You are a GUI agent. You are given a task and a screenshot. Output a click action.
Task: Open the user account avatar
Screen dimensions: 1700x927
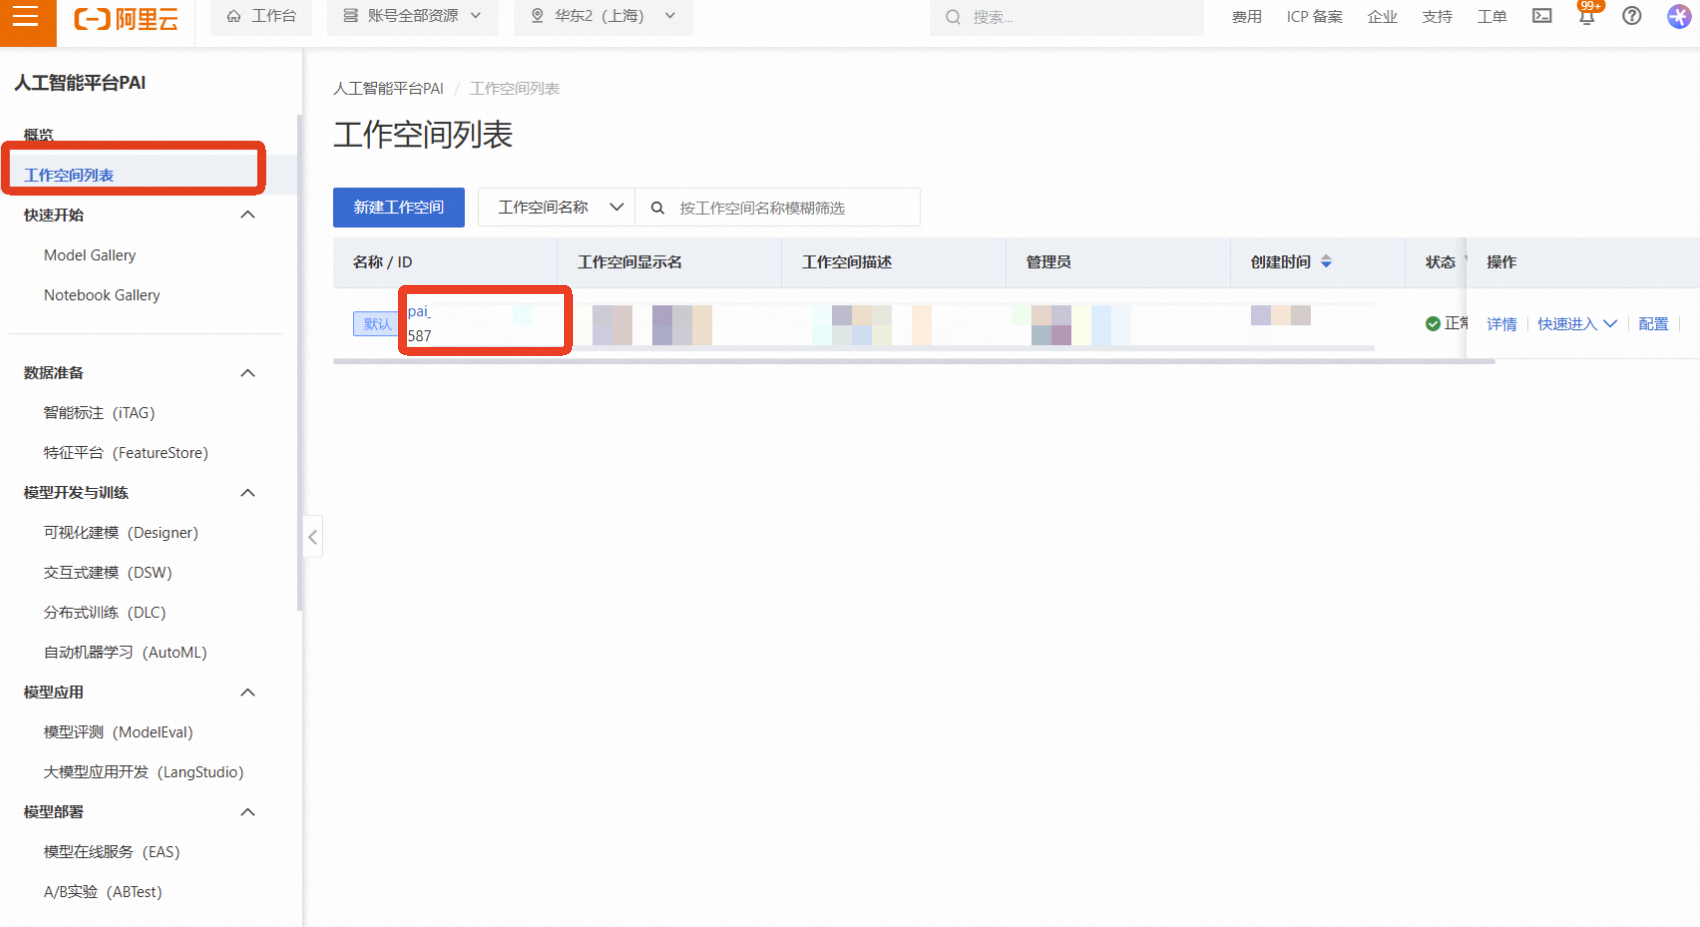tap(1679, 16)
